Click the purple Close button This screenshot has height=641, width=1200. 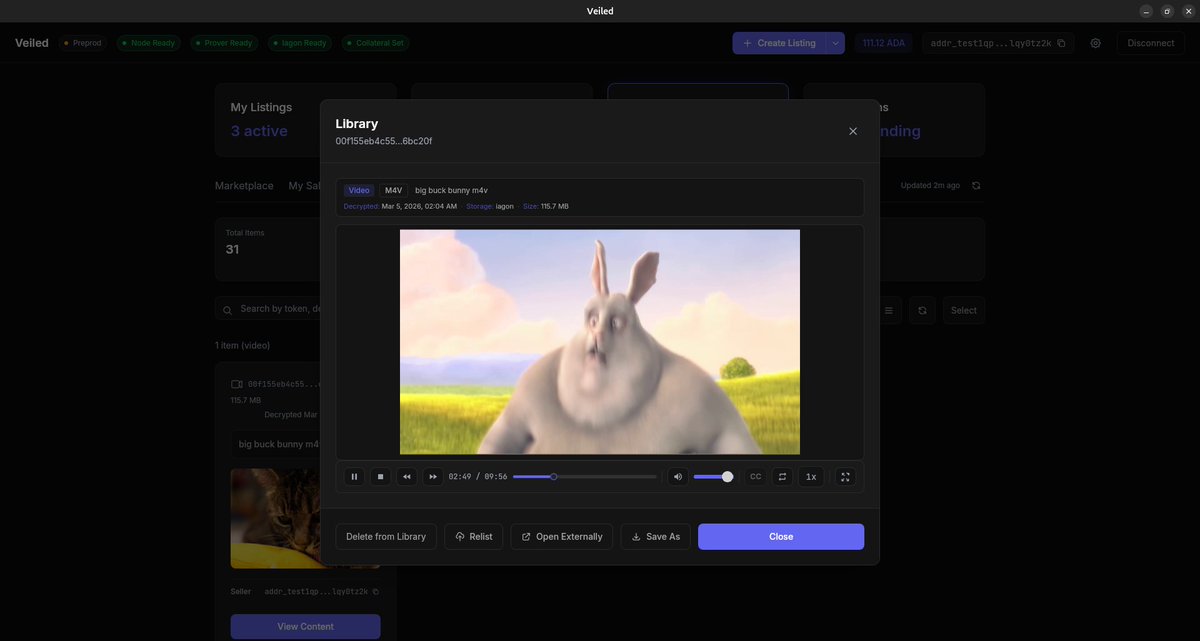781,537
